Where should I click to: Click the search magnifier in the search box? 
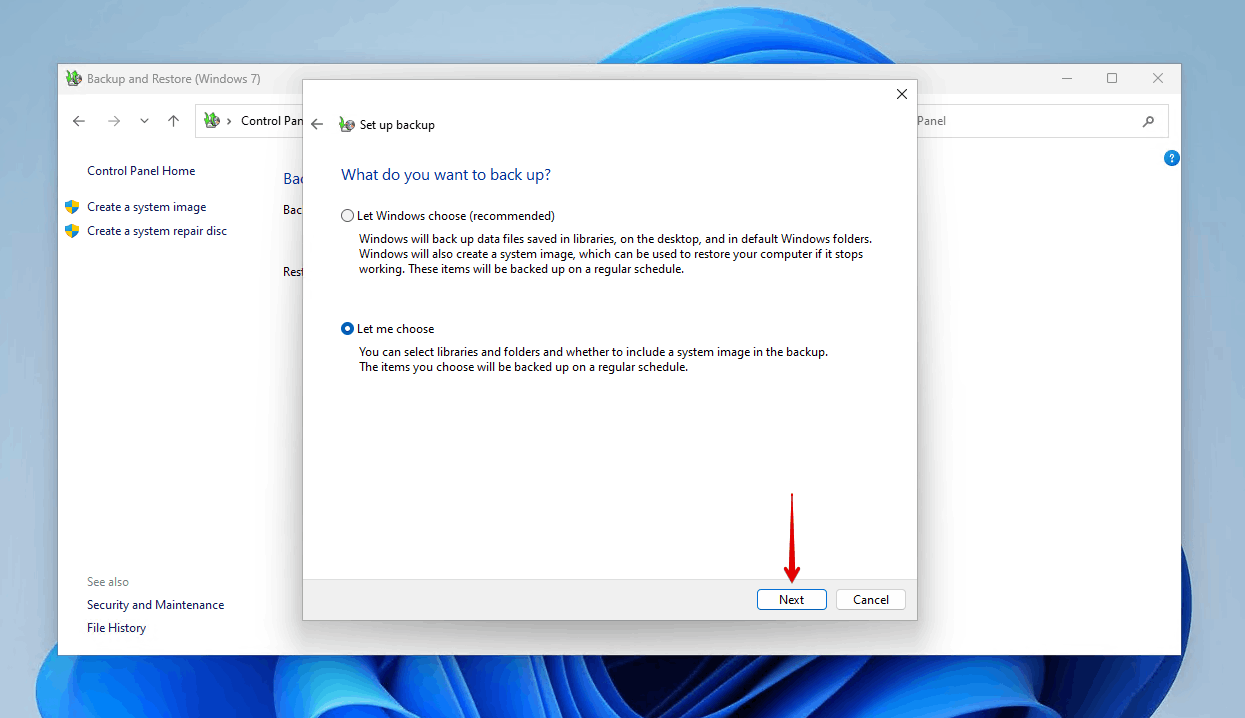(x=1148, y=120)
